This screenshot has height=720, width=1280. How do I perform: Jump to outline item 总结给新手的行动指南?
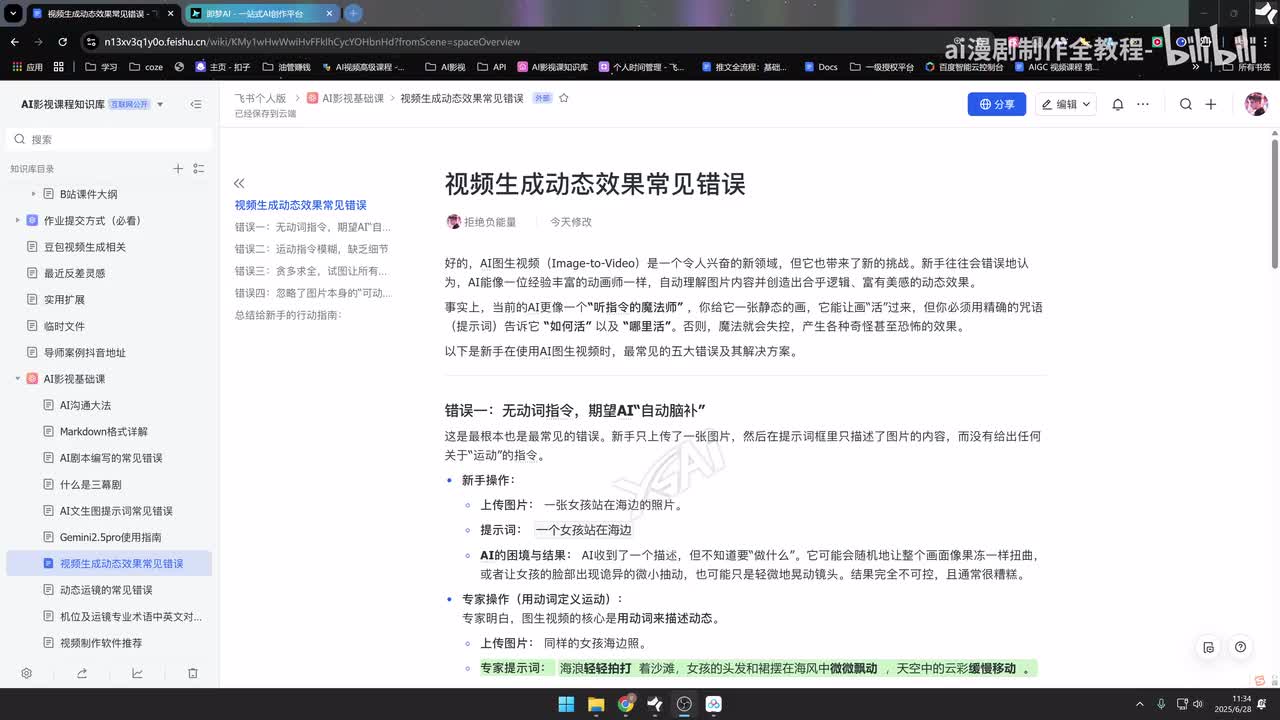pos(288,315)
